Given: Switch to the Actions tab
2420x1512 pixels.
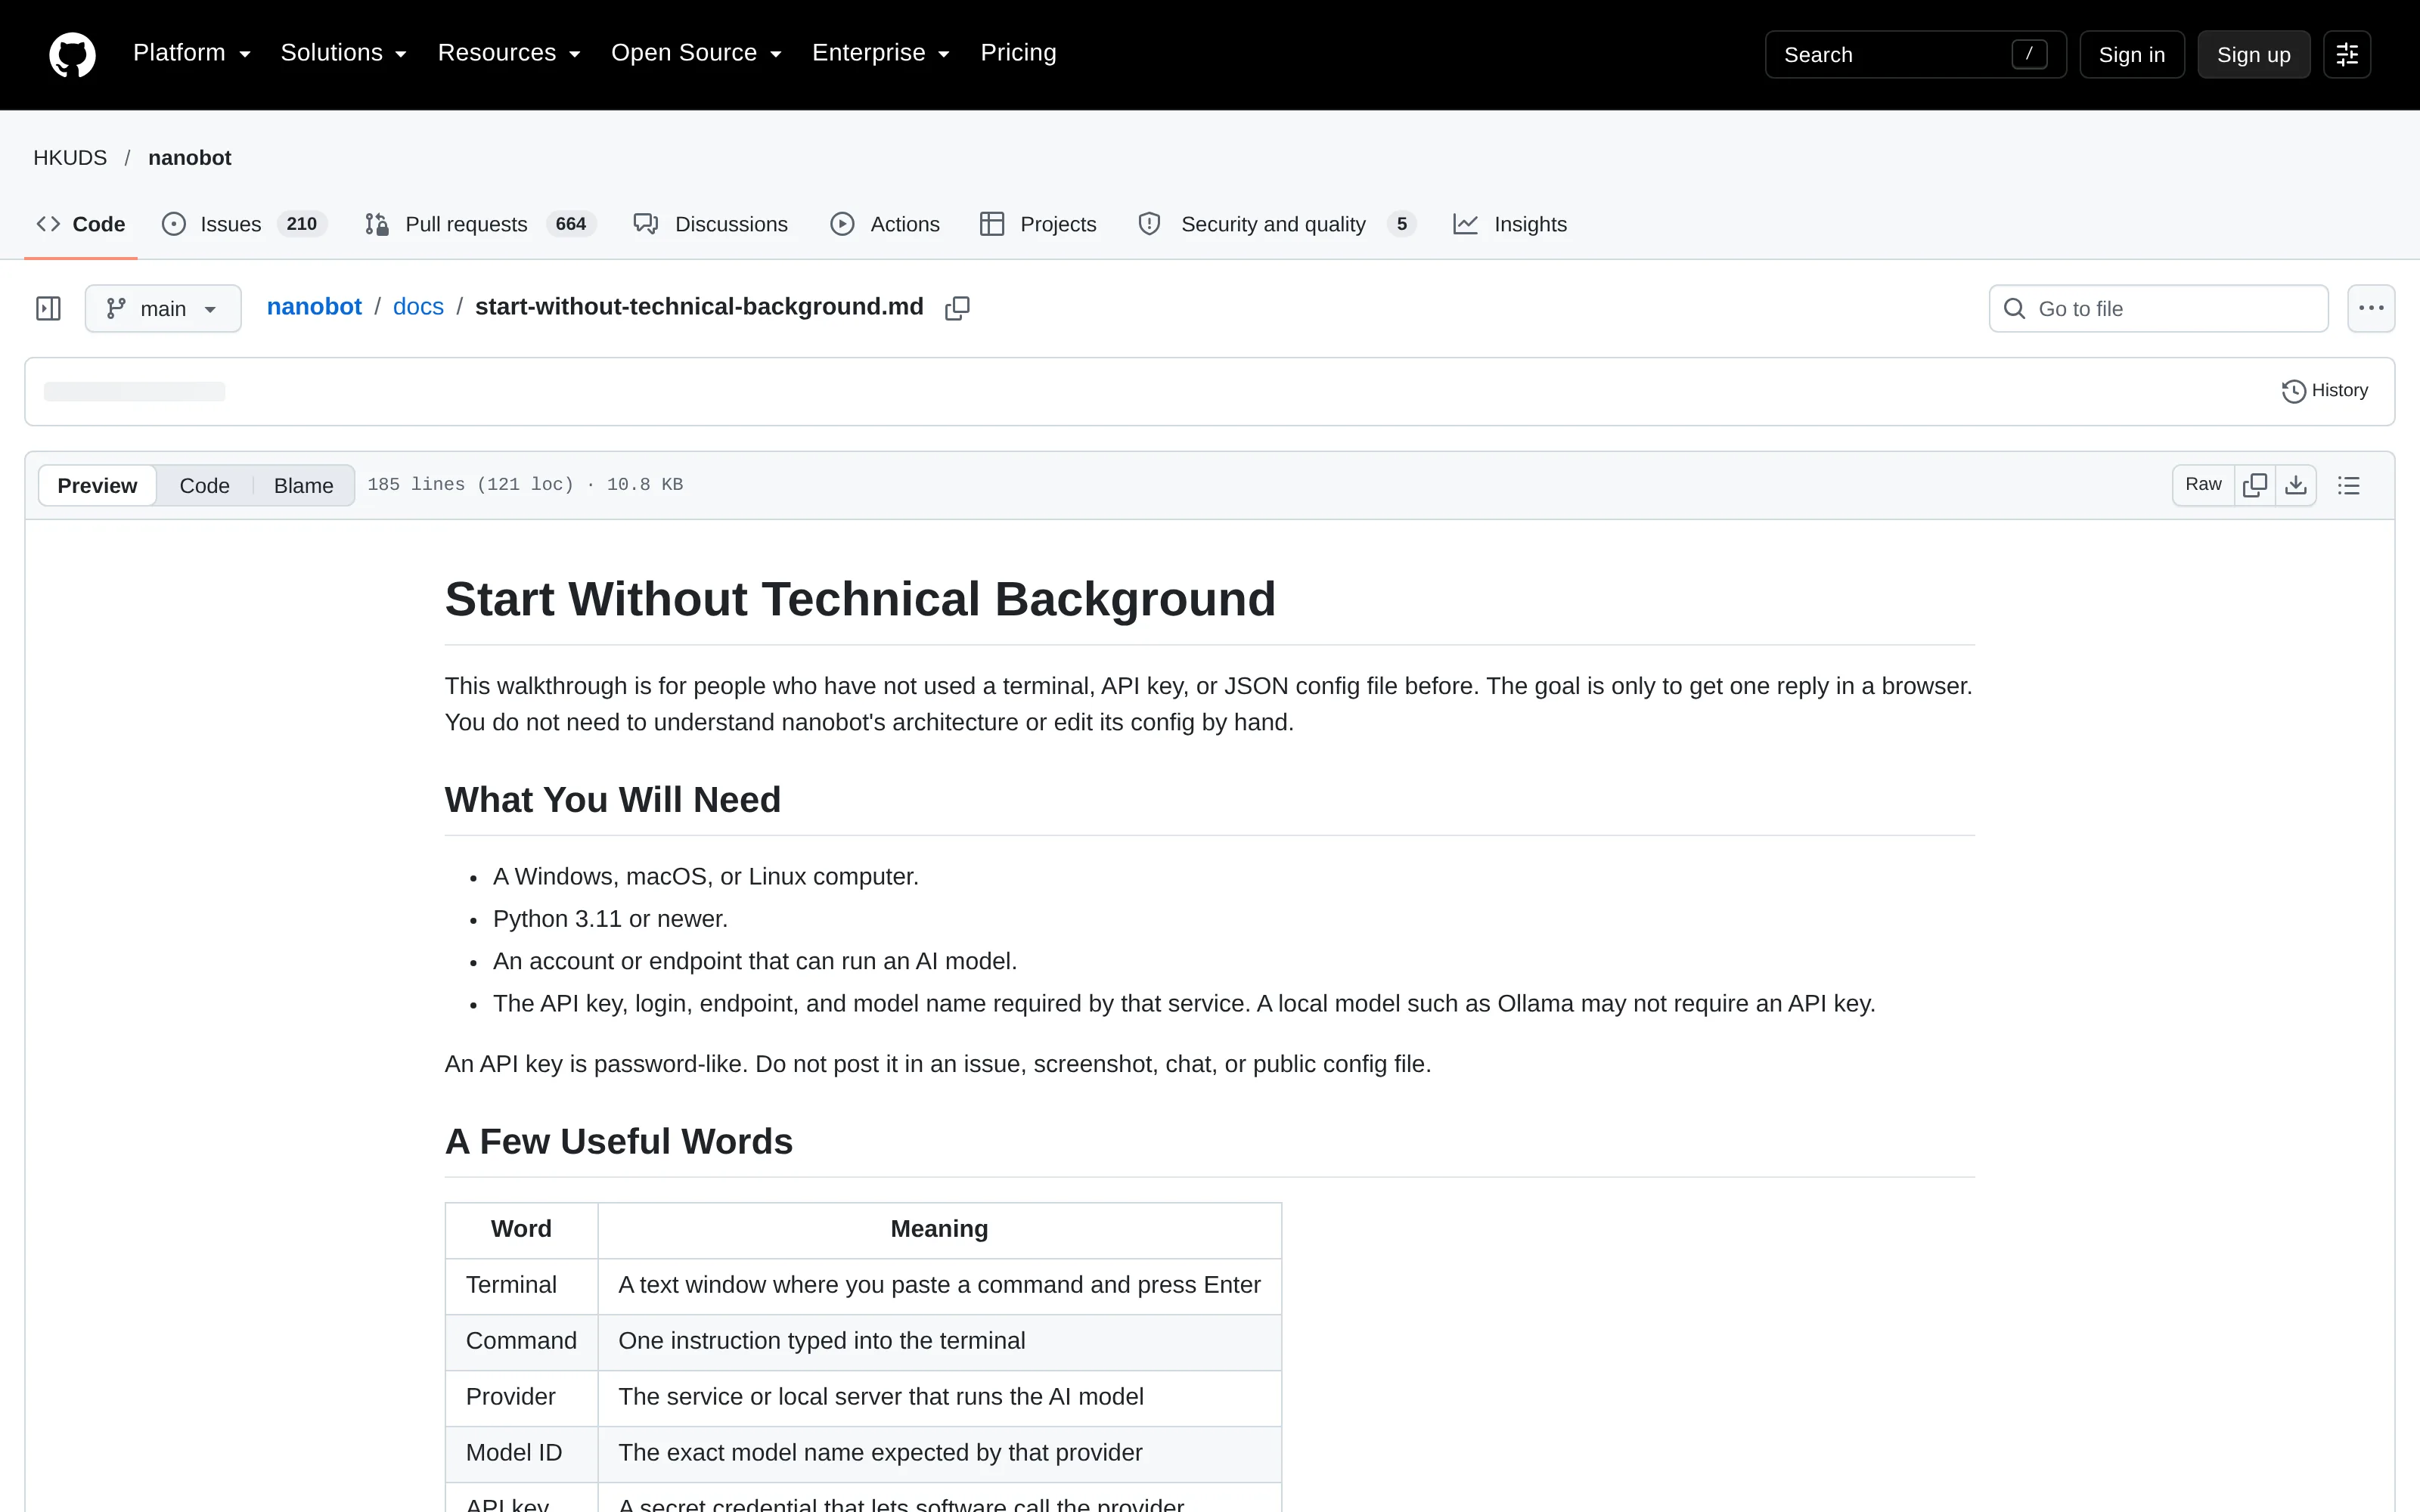Looking at the screenshot, I should tap(885, 224).
